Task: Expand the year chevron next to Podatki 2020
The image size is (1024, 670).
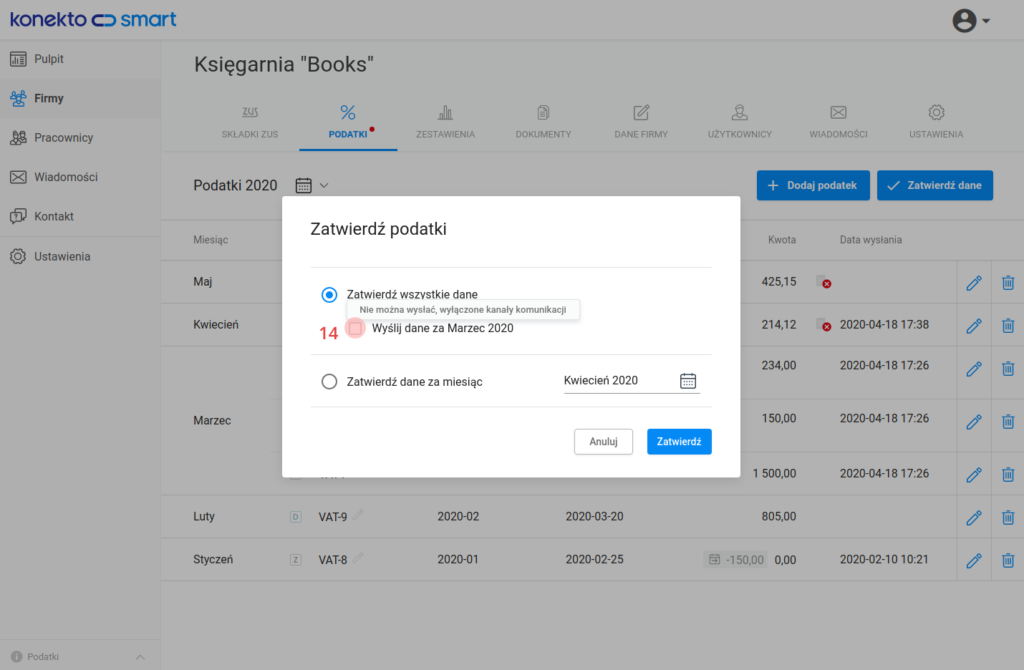Action: point(324,185)
